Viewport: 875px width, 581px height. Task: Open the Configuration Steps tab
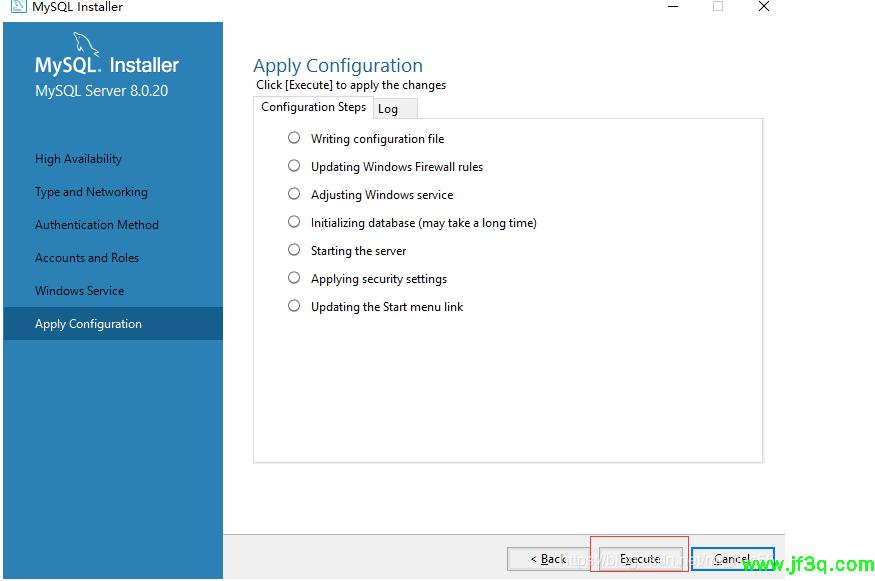pos(313,107)
